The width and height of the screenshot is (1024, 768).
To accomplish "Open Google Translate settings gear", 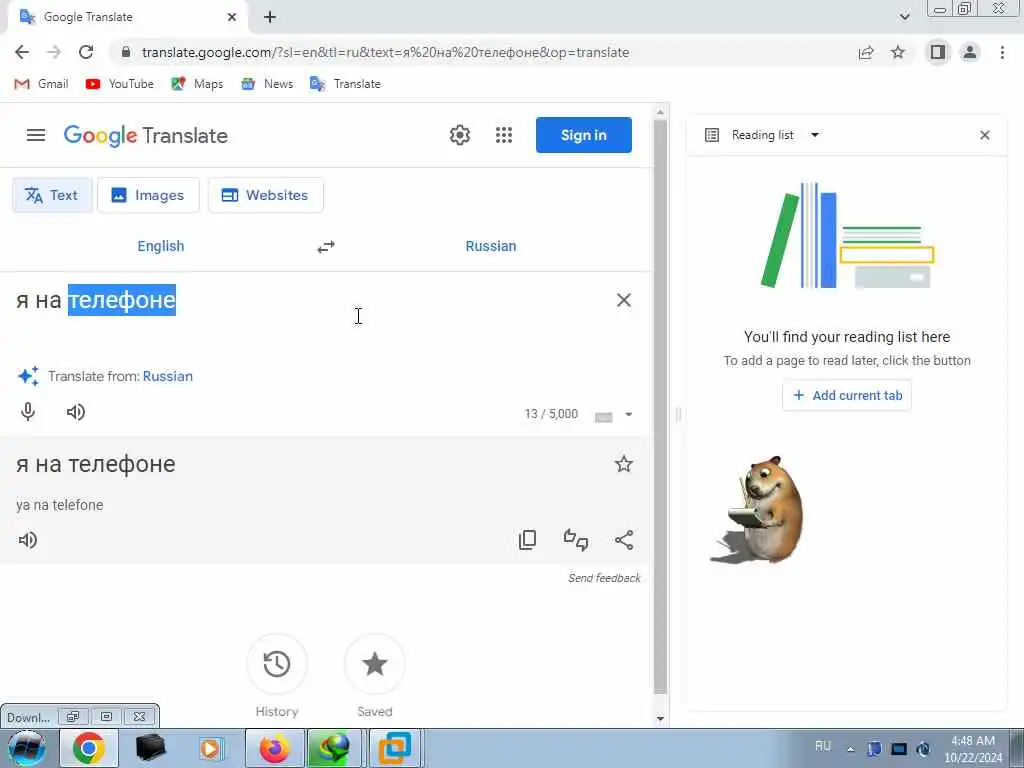I will [x=460, y=135].
